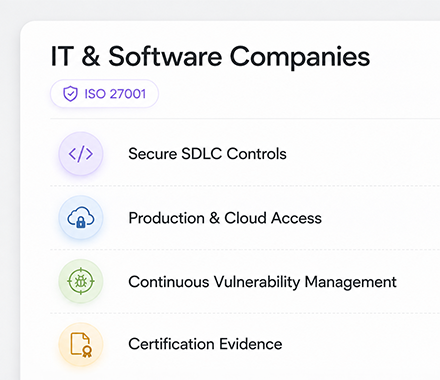Open Production & Cloud Access item
440x380 pixels.
tap(225, 218)
